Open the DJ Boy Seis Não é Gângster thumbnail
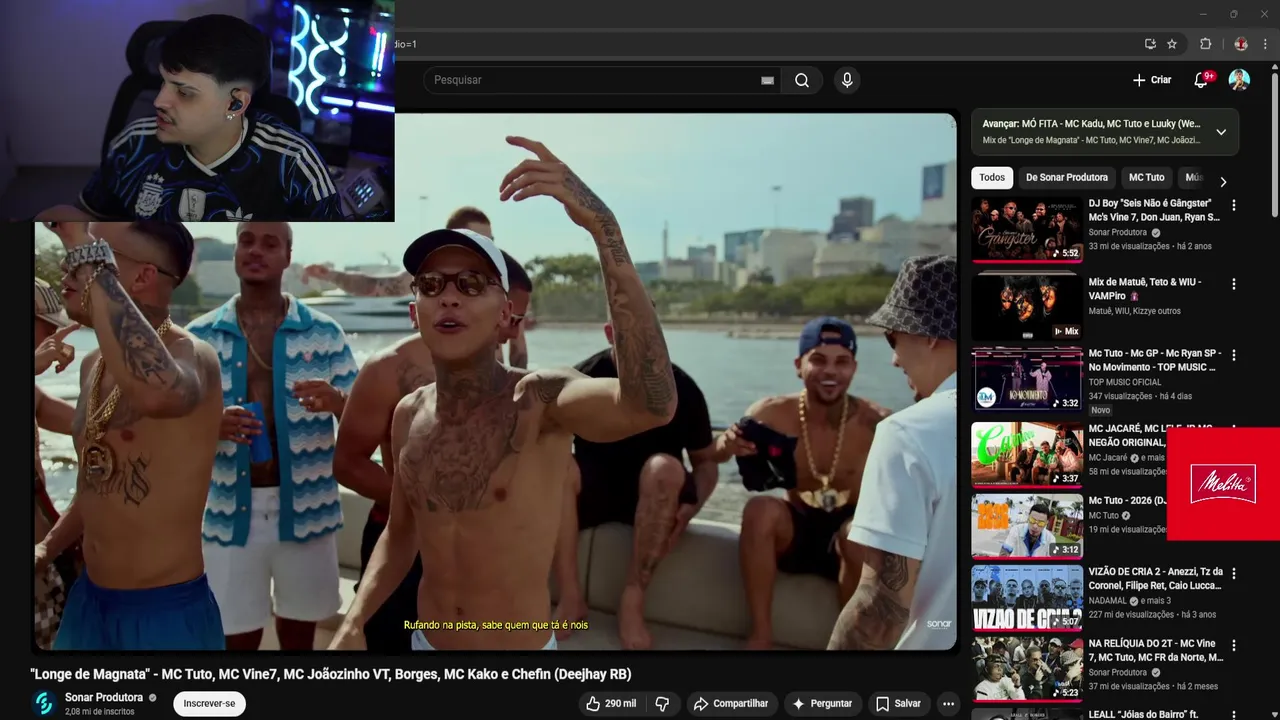 tap(1027, 229)
